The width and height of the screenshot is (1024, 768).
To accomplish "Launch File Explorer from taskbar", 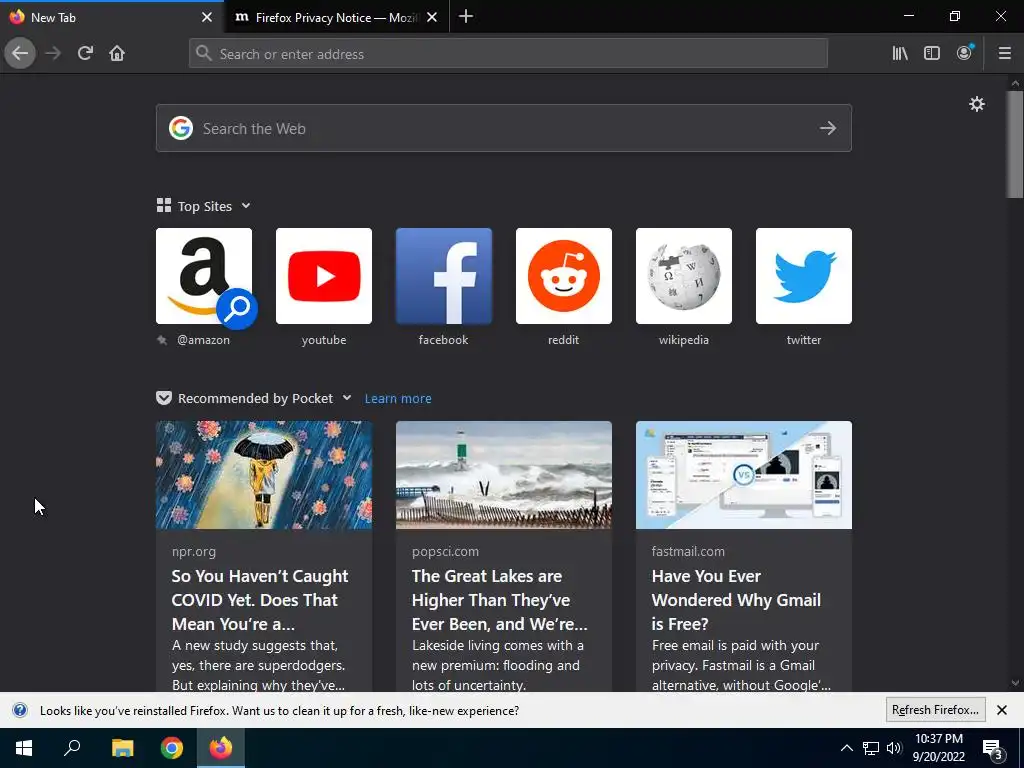I will pos(122,748).
